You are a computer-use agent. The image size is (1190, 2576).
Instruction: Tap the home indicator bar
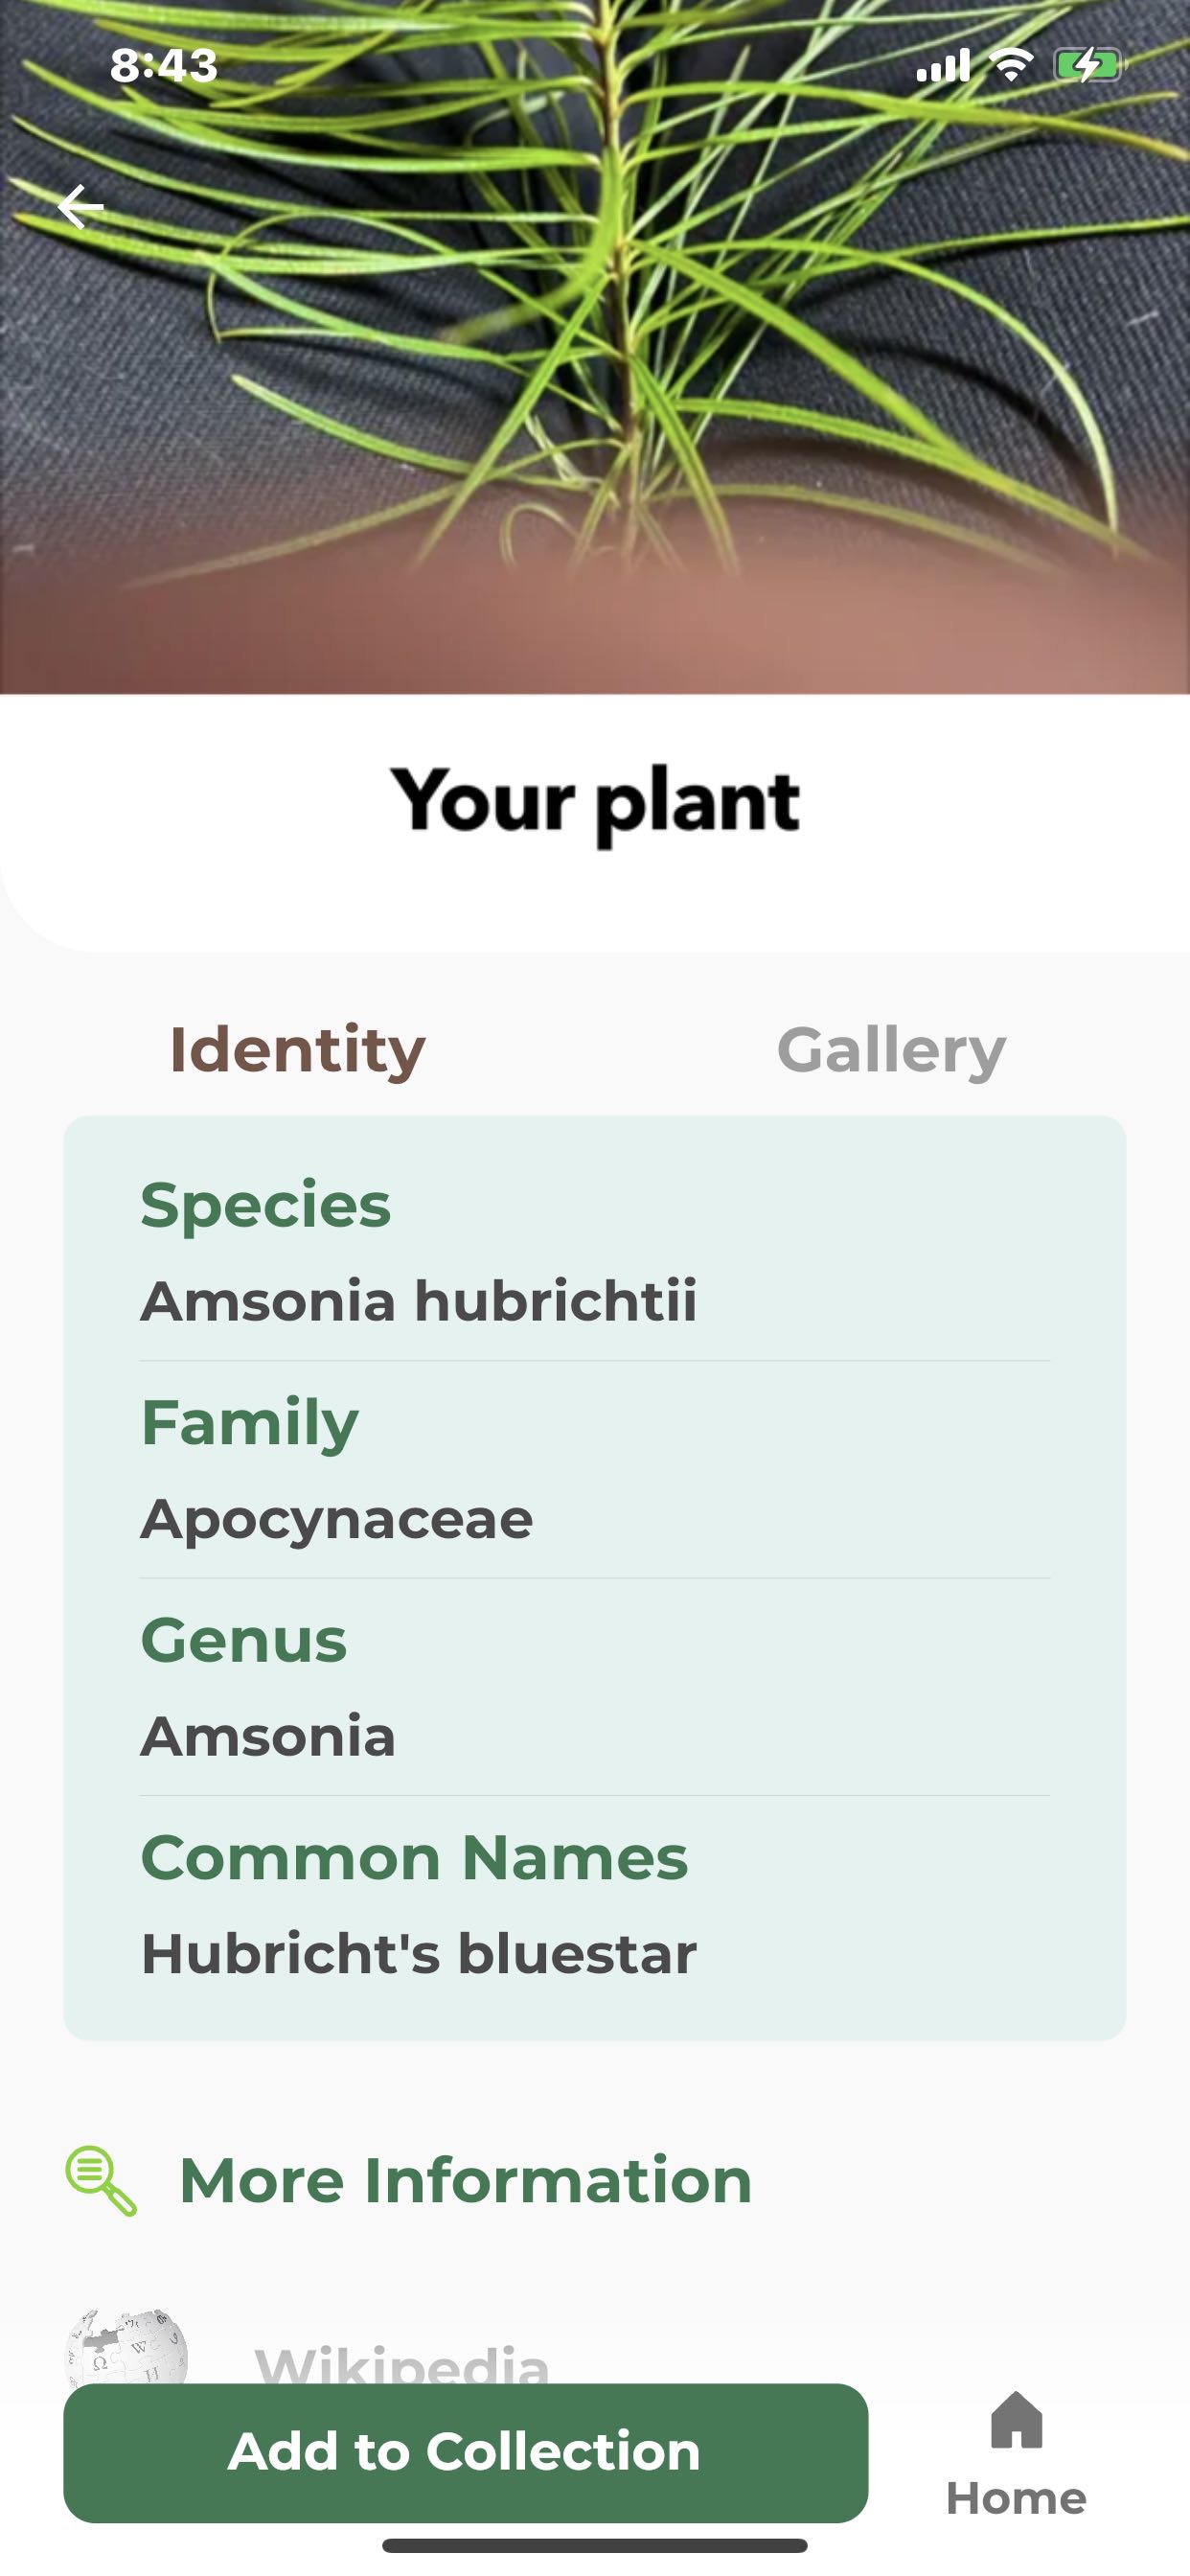click(595, 2545)
